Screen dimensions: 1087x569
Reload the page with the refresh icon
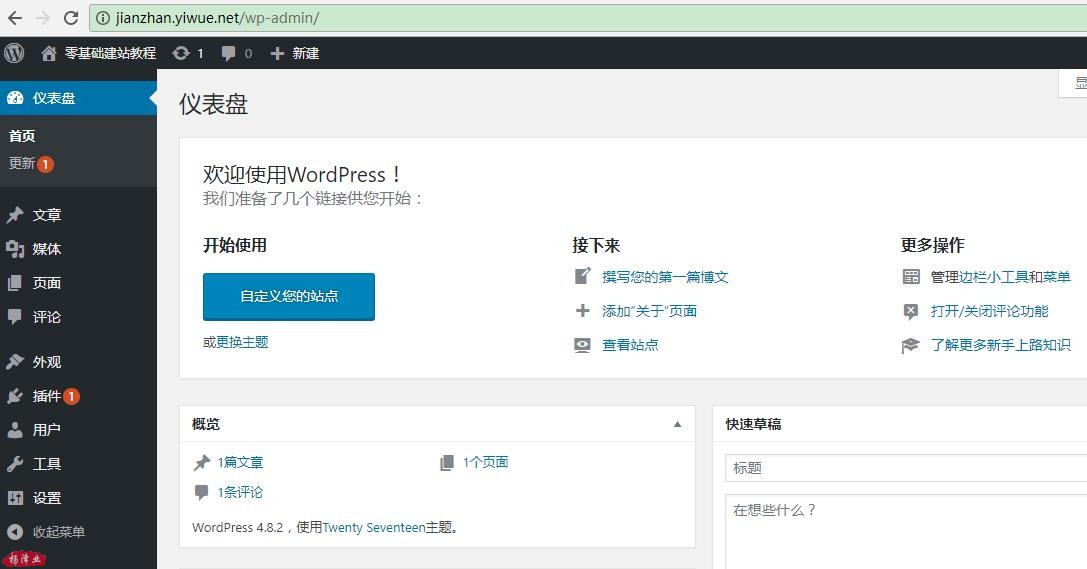point(71,18)
